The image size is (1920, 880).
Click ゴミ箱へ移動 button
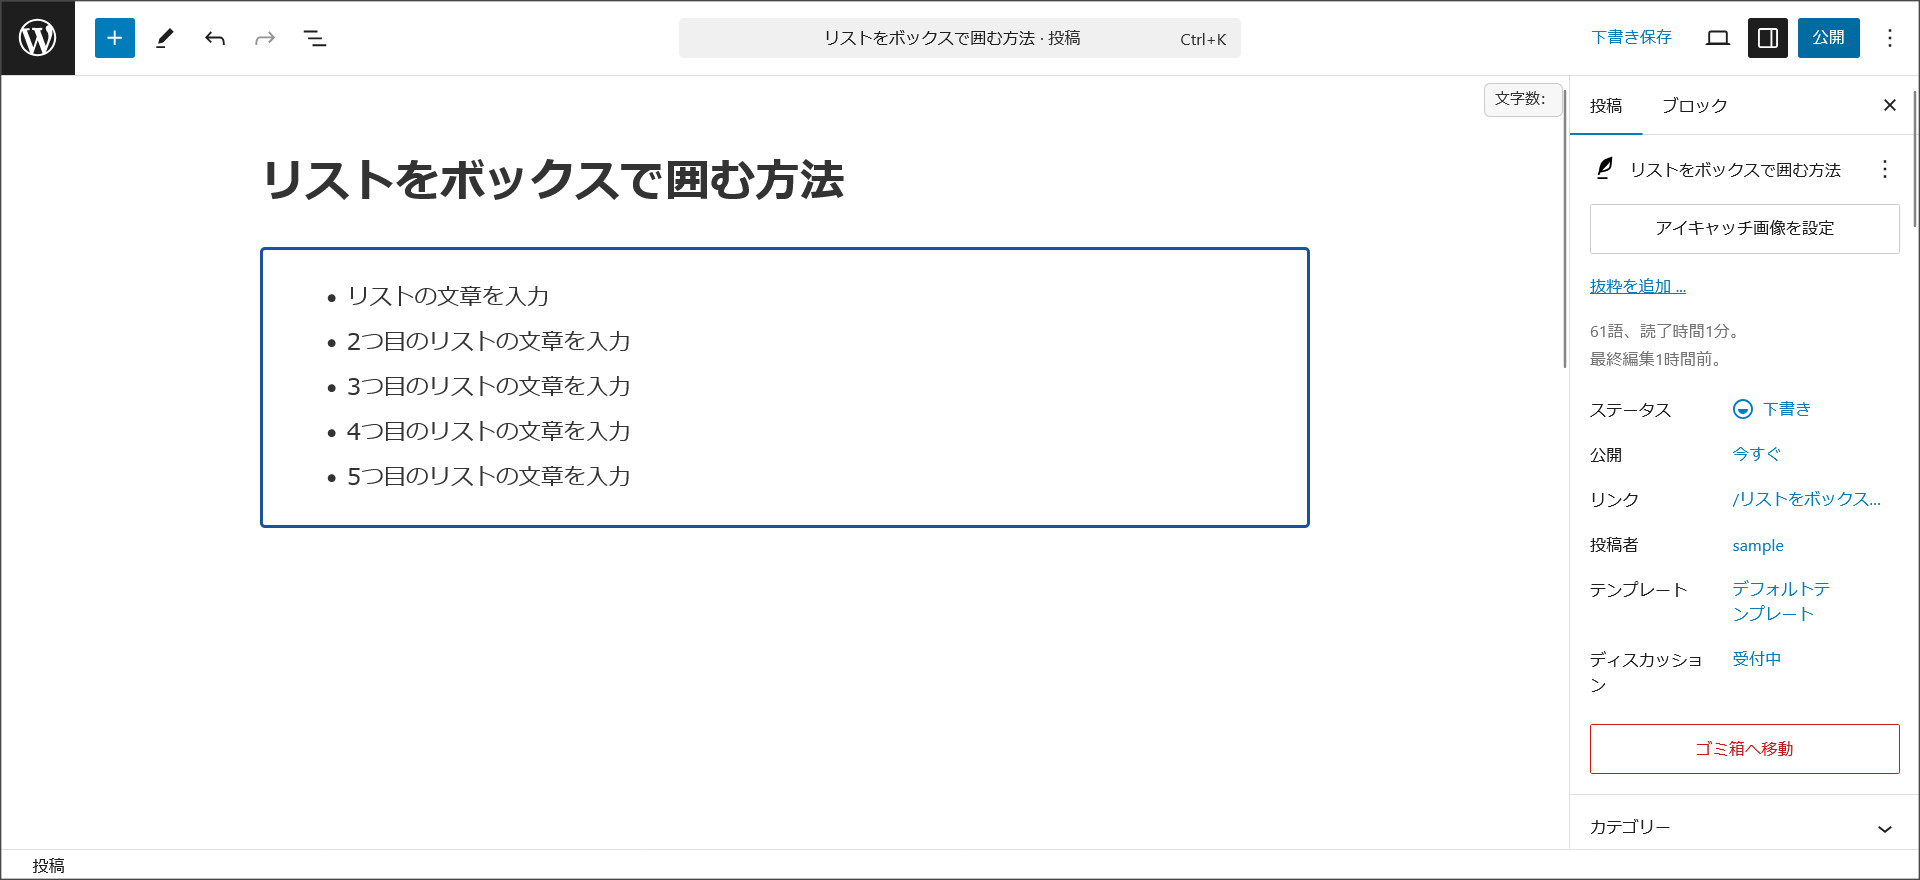pos(1745,749)
